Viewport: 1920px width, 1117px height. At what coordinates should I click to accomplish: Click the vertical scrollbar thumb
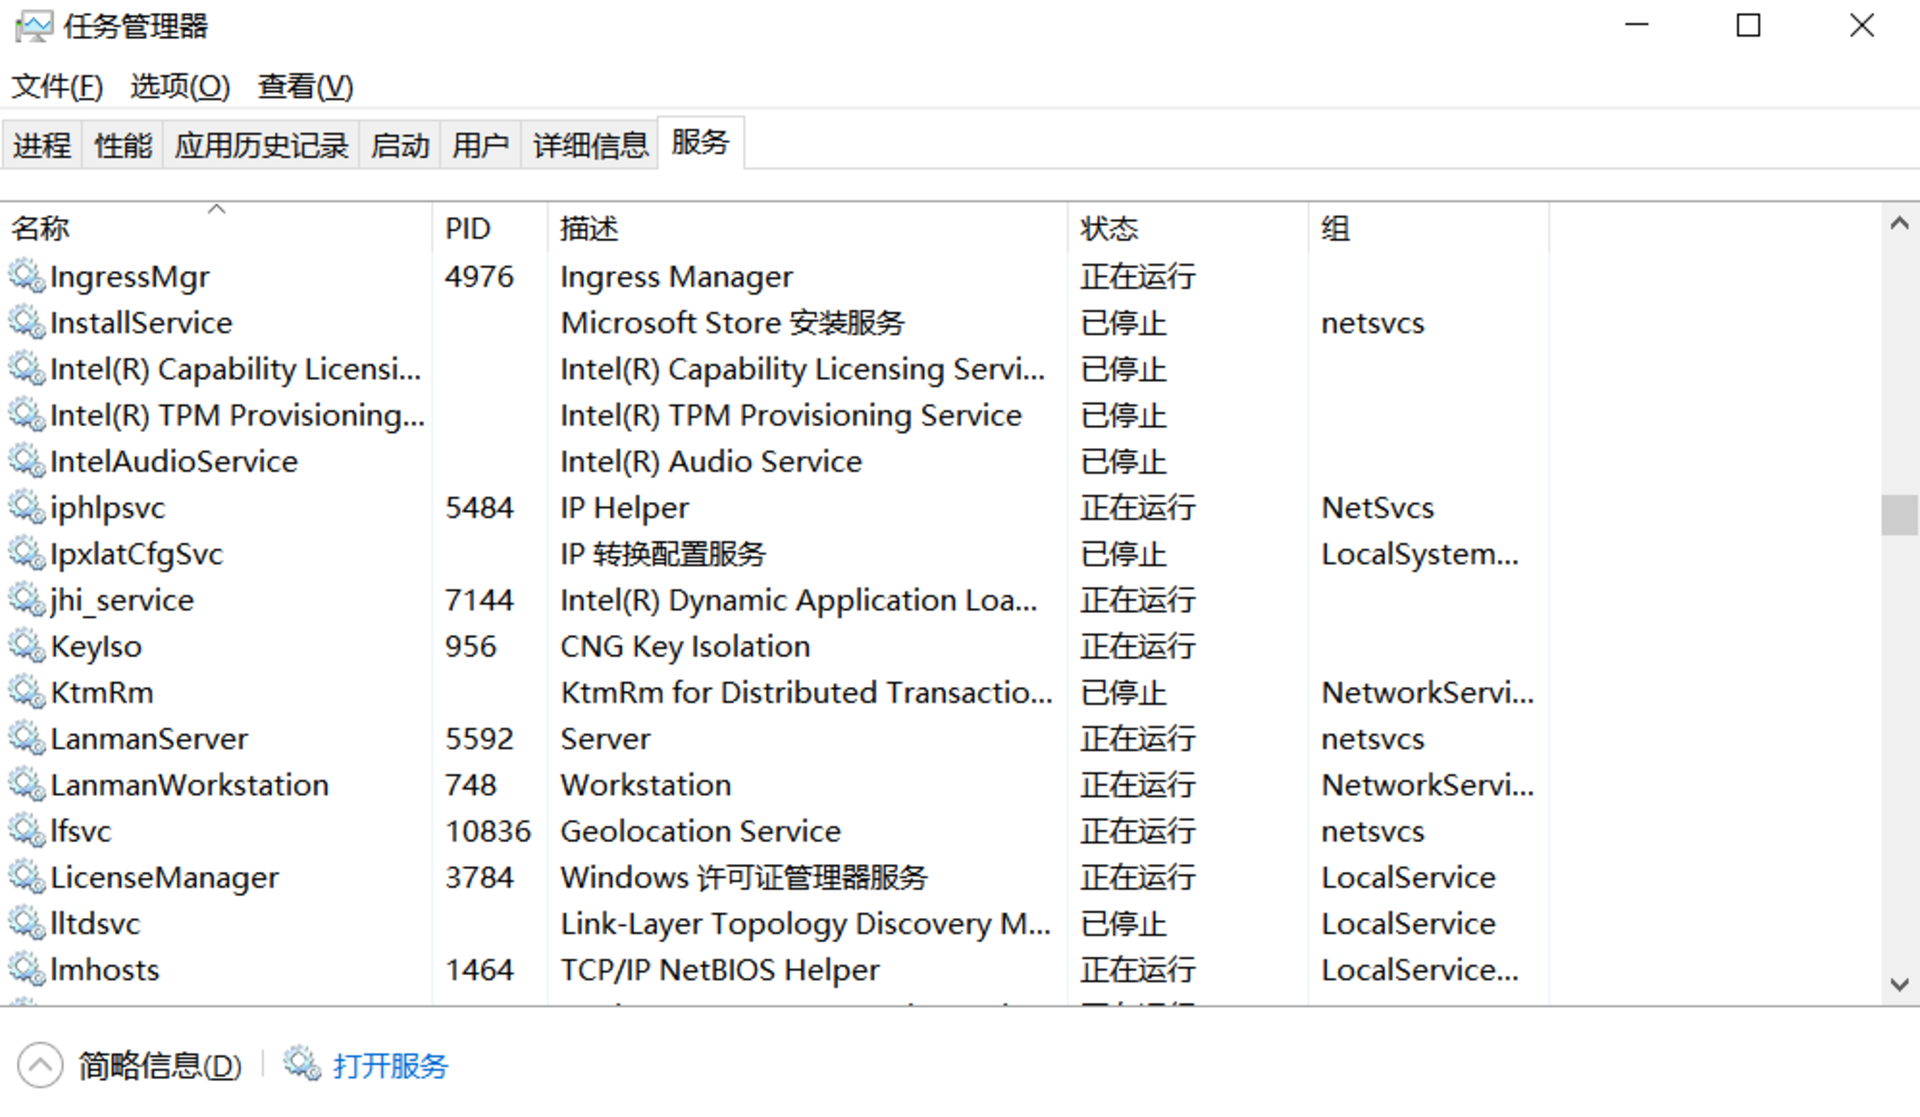[1898, 515]
